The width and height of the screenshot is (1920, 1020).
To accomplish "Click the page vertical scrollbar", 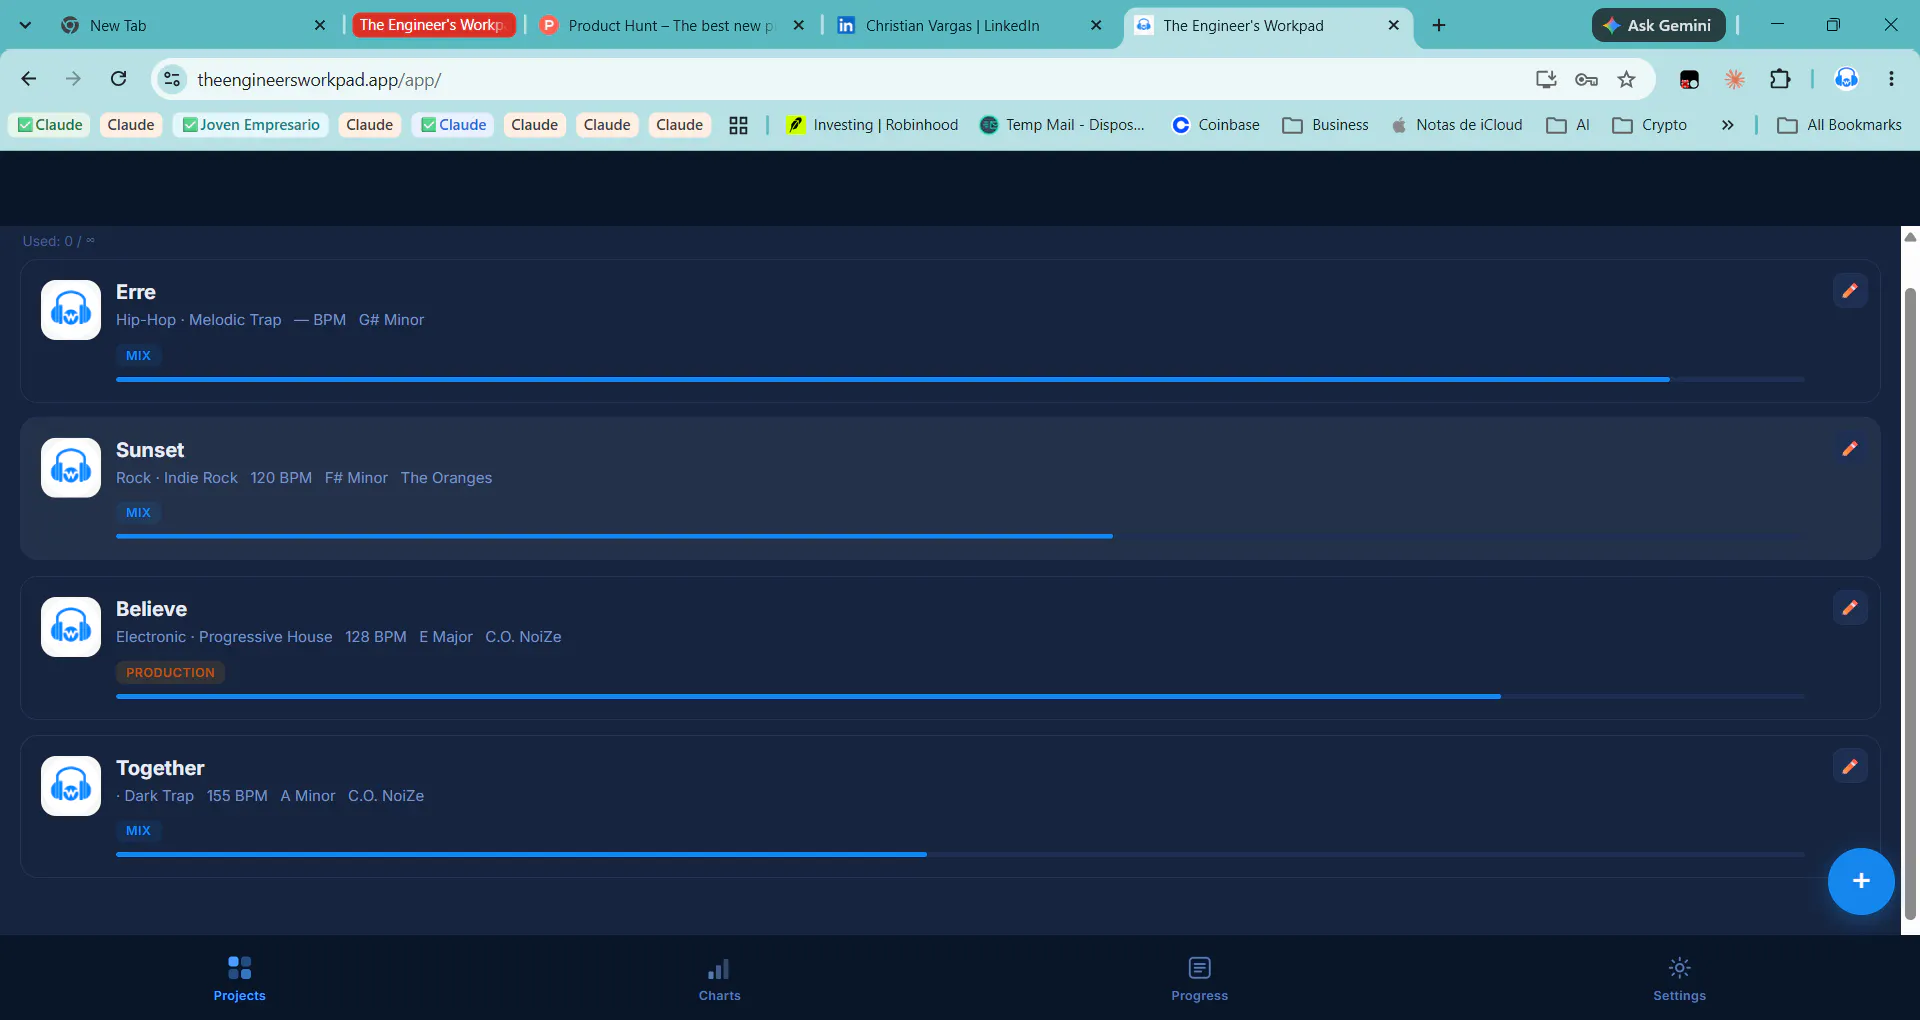I will (x=1910, y=603).
